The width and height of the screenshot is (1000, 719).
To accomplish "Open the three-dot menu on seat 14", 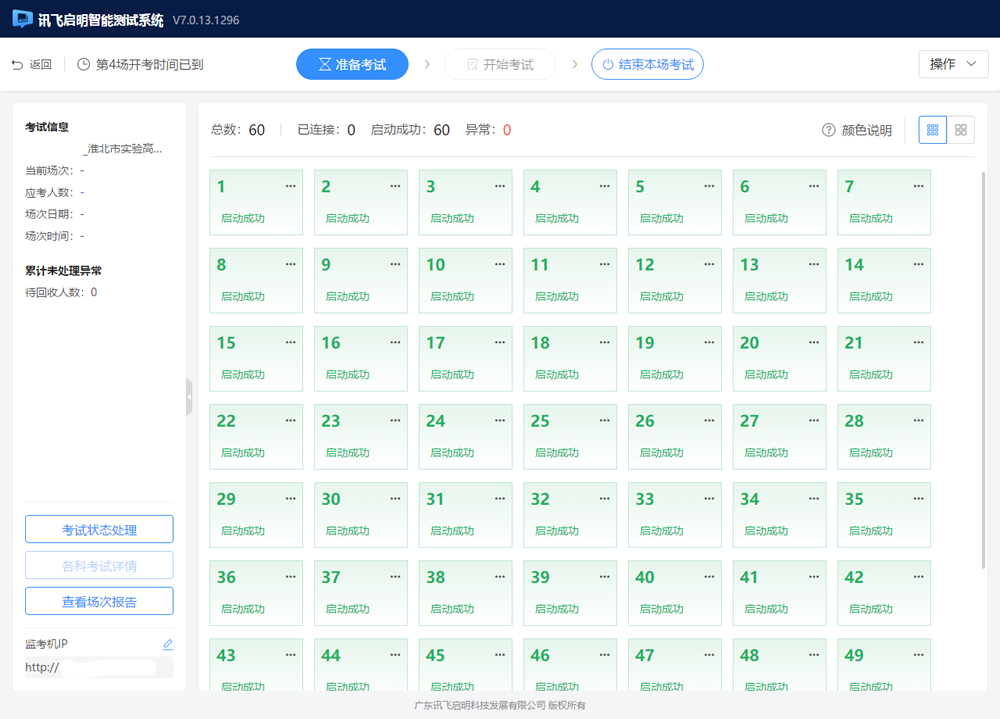I will click(x=919, y=264).
